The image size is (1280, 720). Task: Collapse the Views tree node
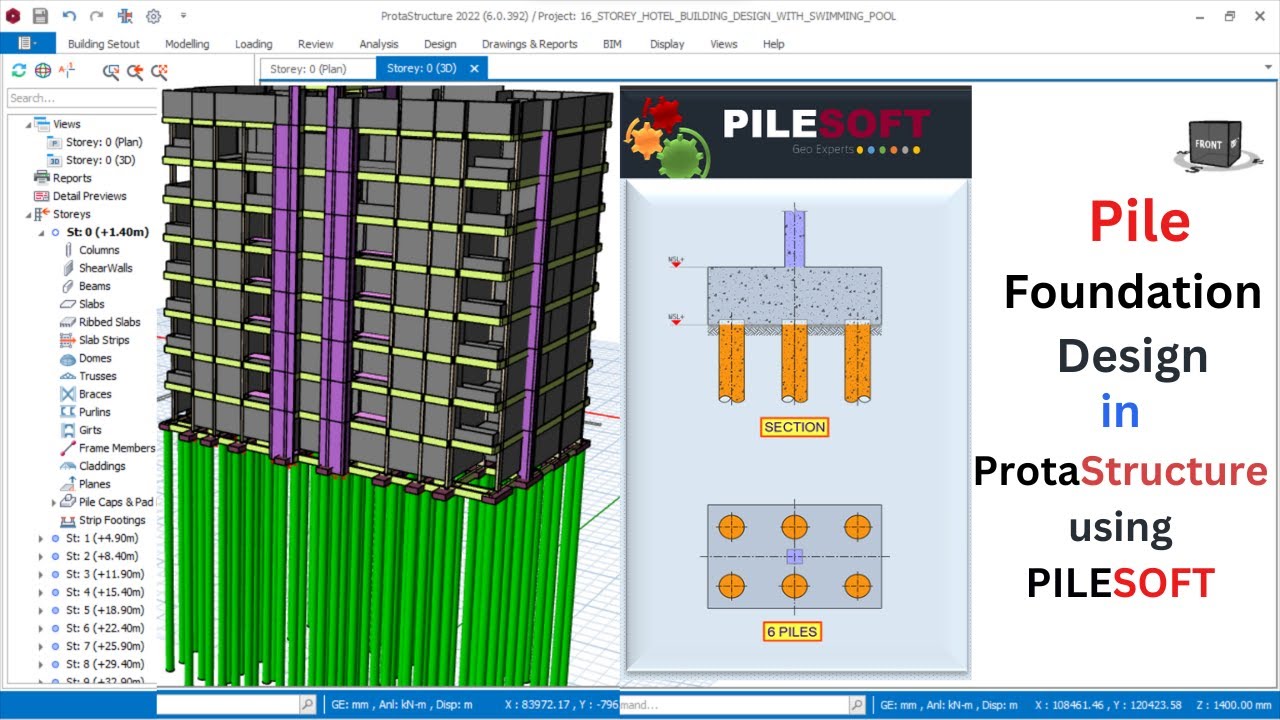28,124
